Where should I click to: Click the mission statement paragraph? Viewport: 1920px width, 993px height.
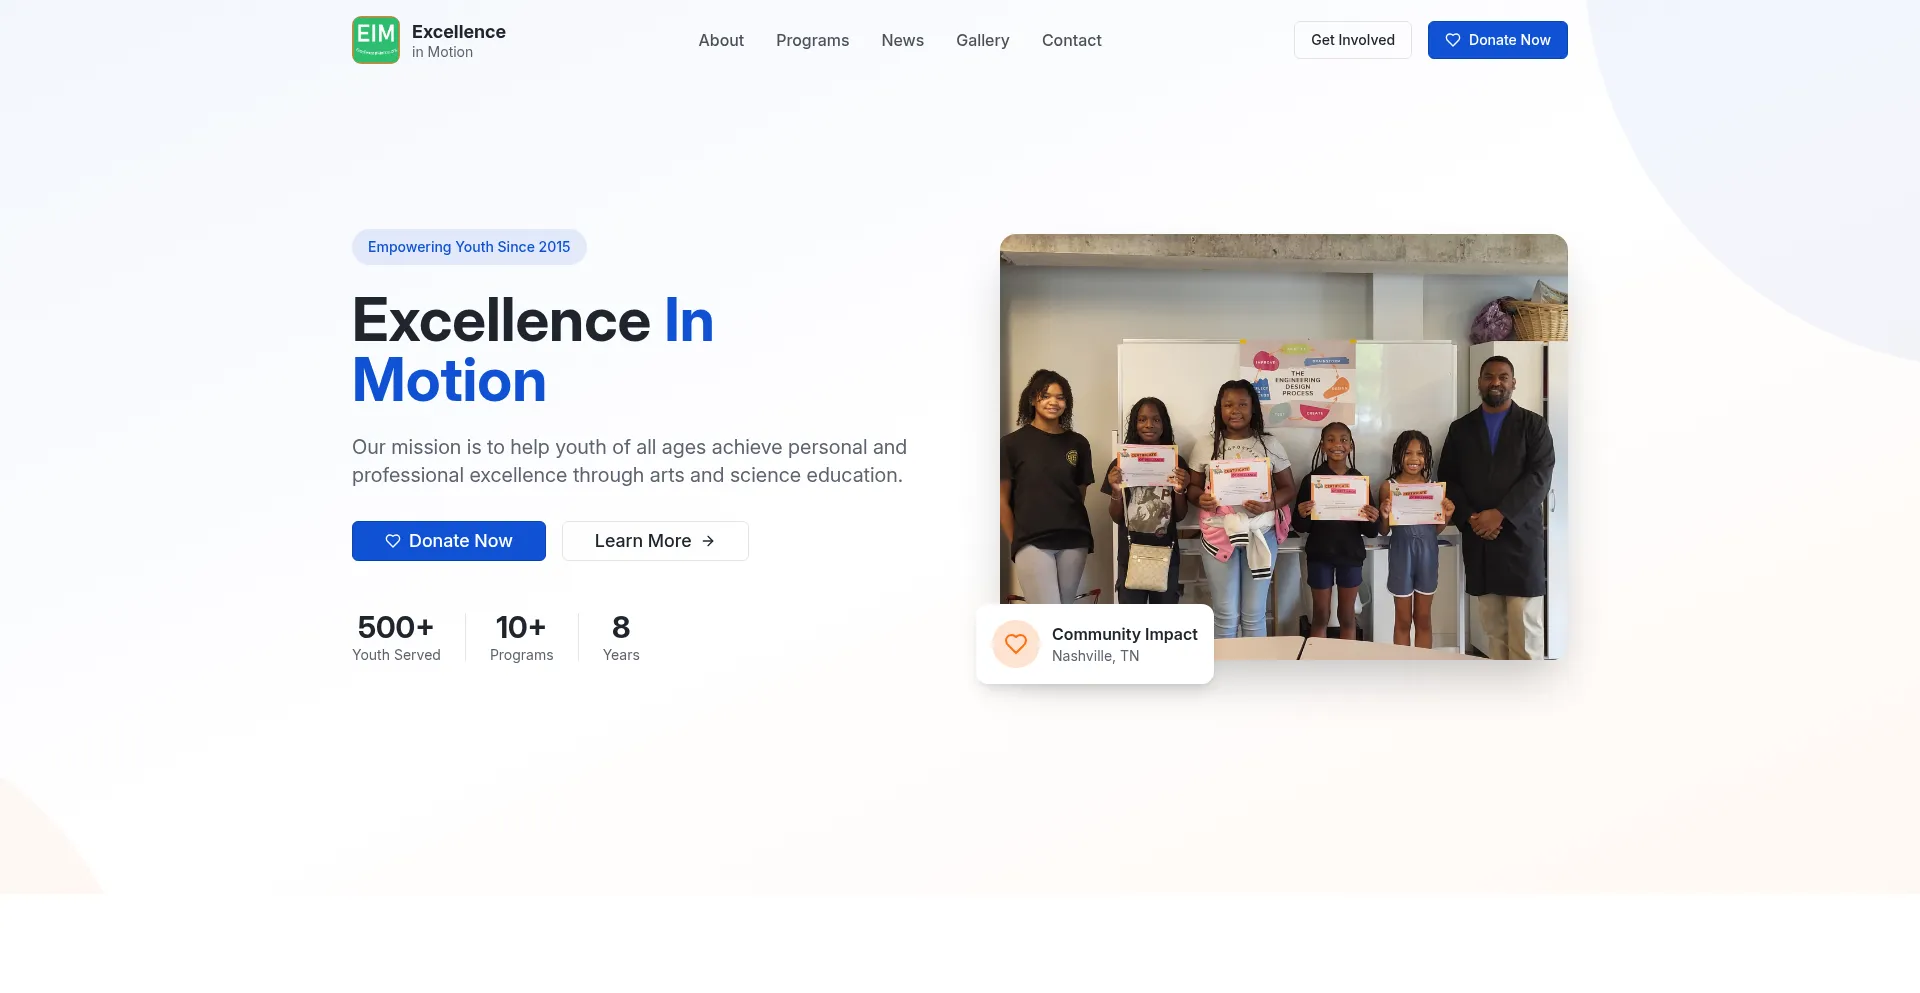point(629,461)
